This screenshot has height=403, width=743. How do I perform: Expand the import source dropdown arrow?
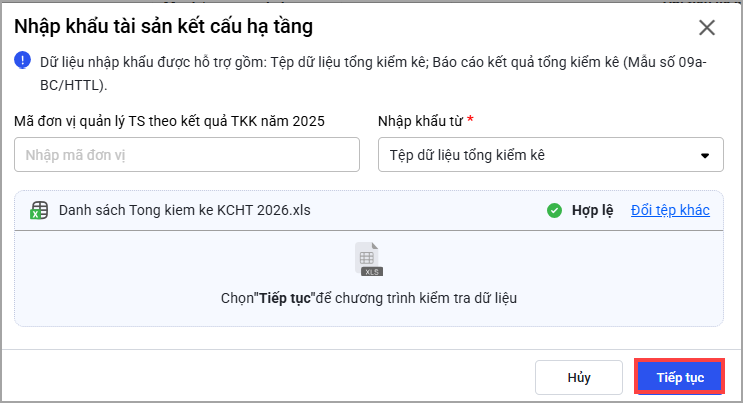point(705,156)
